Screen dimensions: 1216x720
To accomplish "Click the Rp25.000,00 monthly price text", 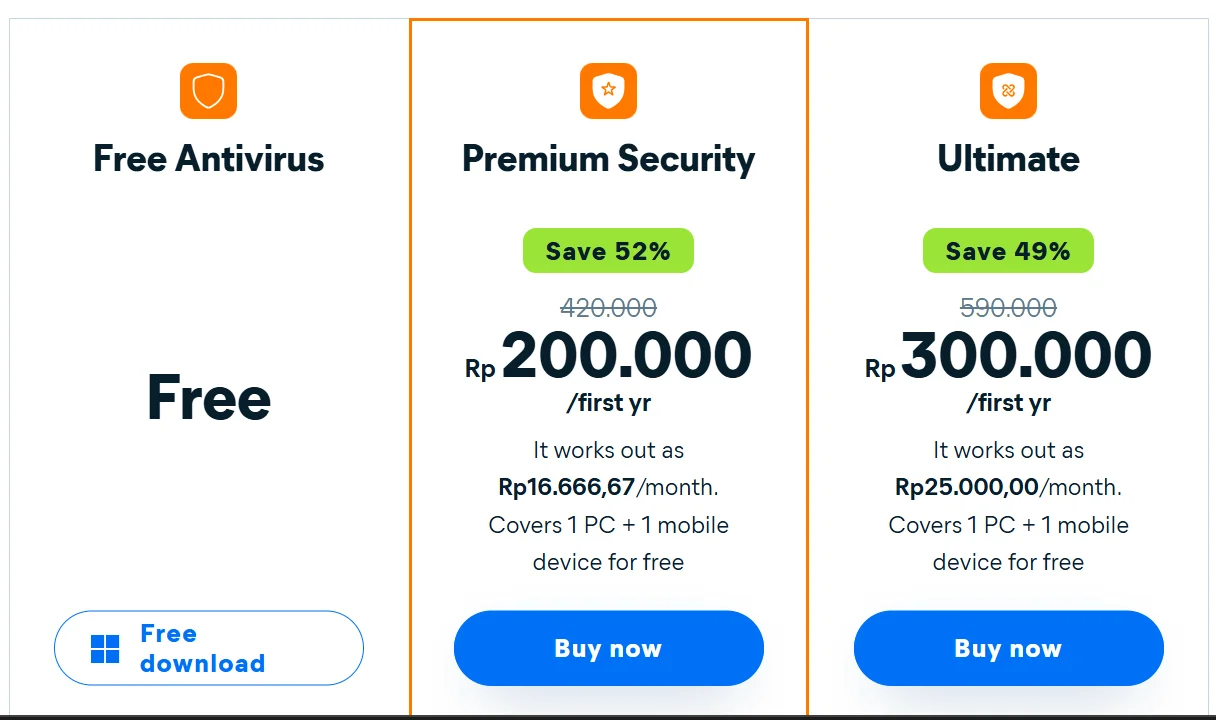I will pos(967,488).
